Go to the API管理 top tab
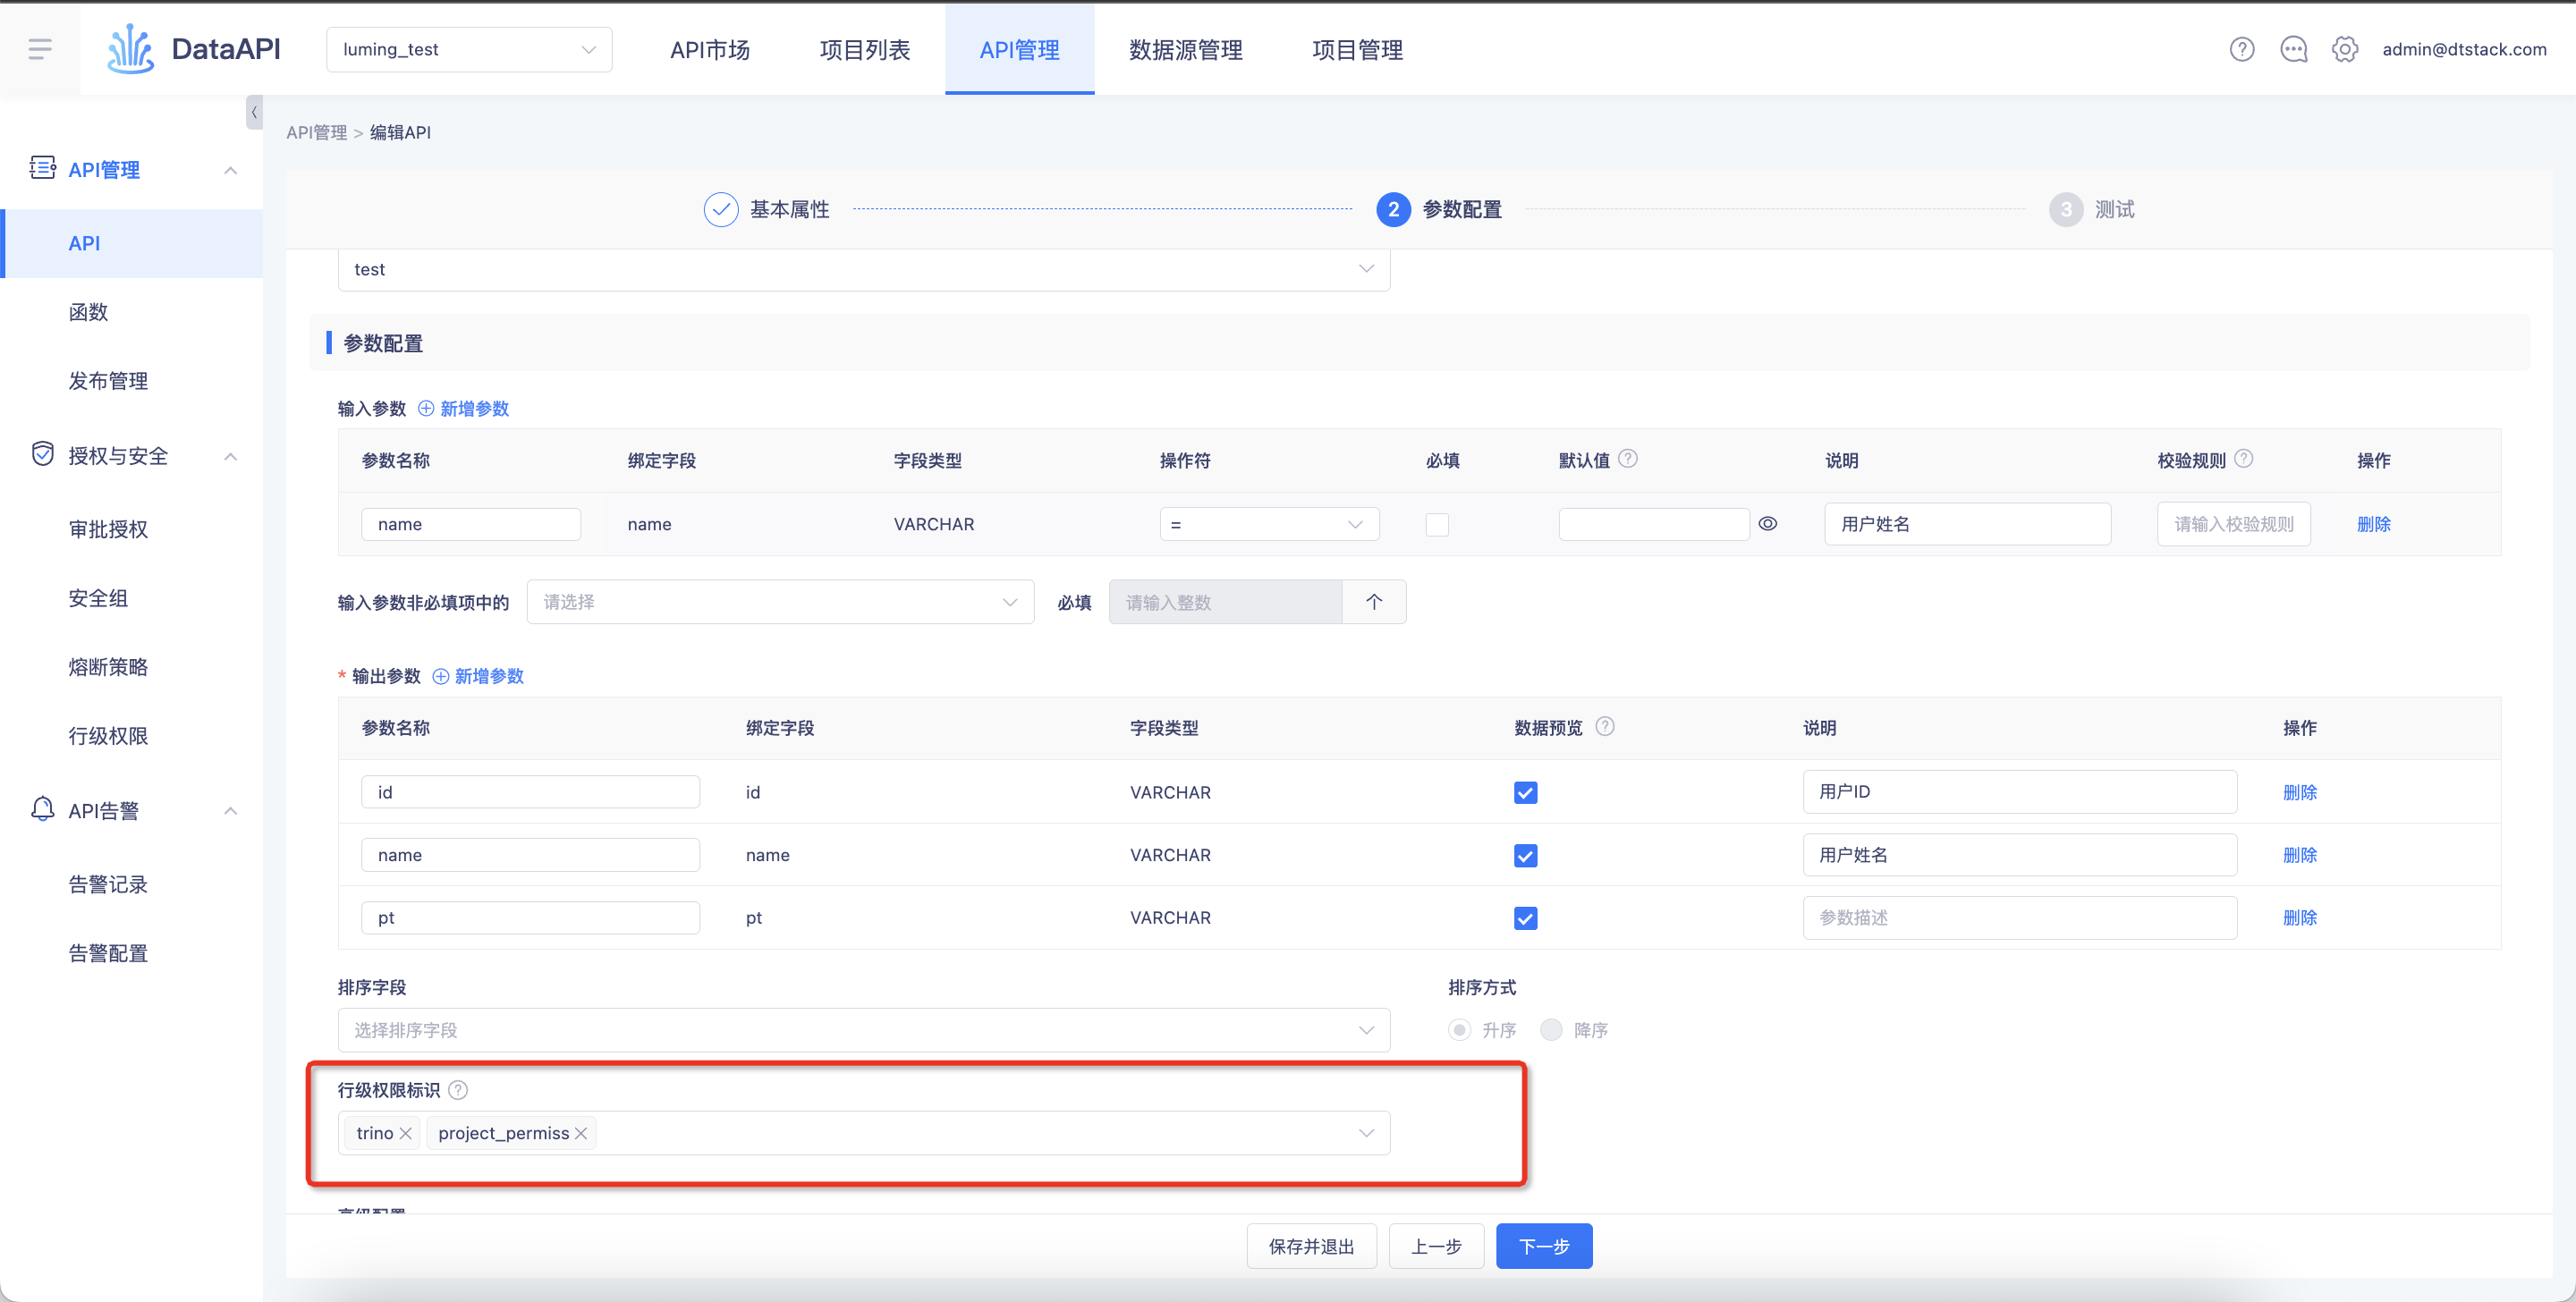The width and height of the screenshot is (2576, 1302). click(x=1019, y=49)
